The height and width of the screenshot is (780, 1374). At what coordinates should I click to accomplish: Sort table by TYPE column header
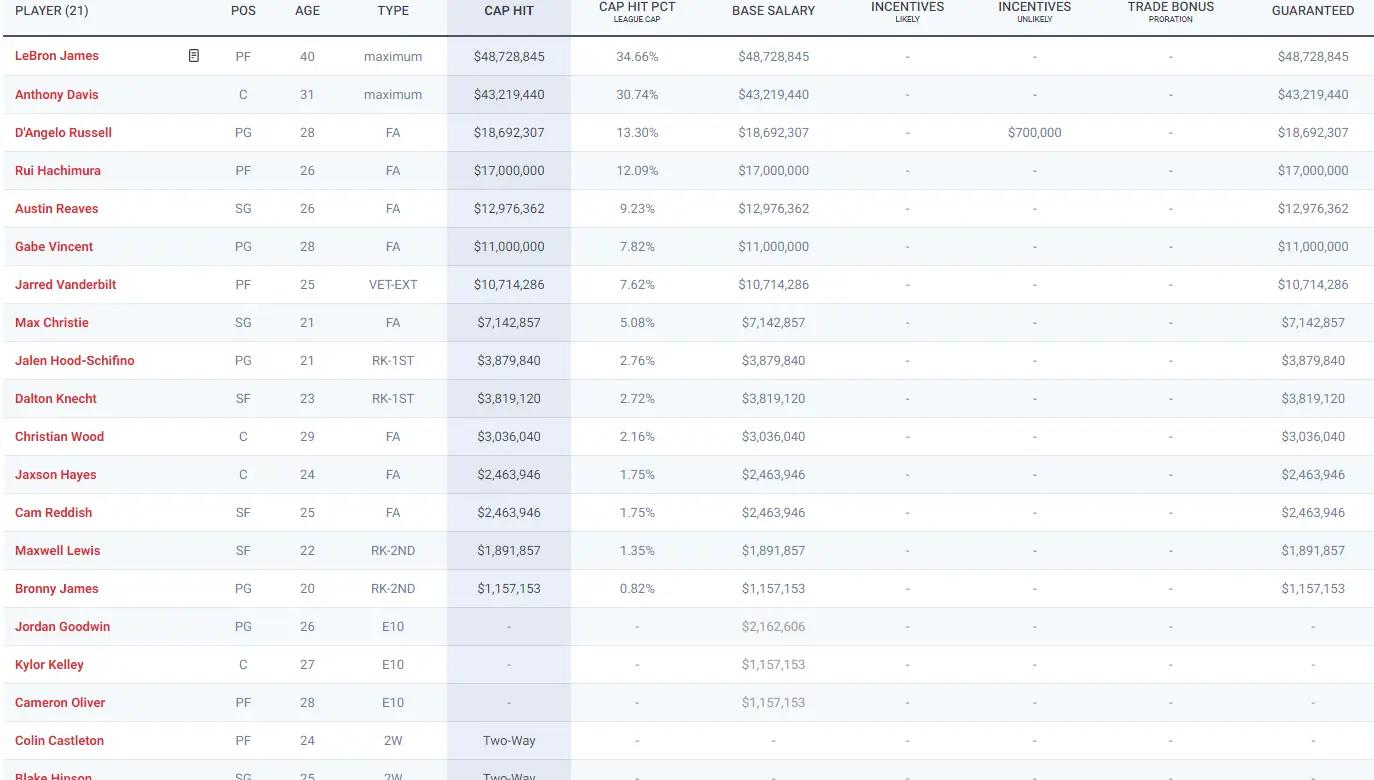pyautogui.click(x=393, y=11)
